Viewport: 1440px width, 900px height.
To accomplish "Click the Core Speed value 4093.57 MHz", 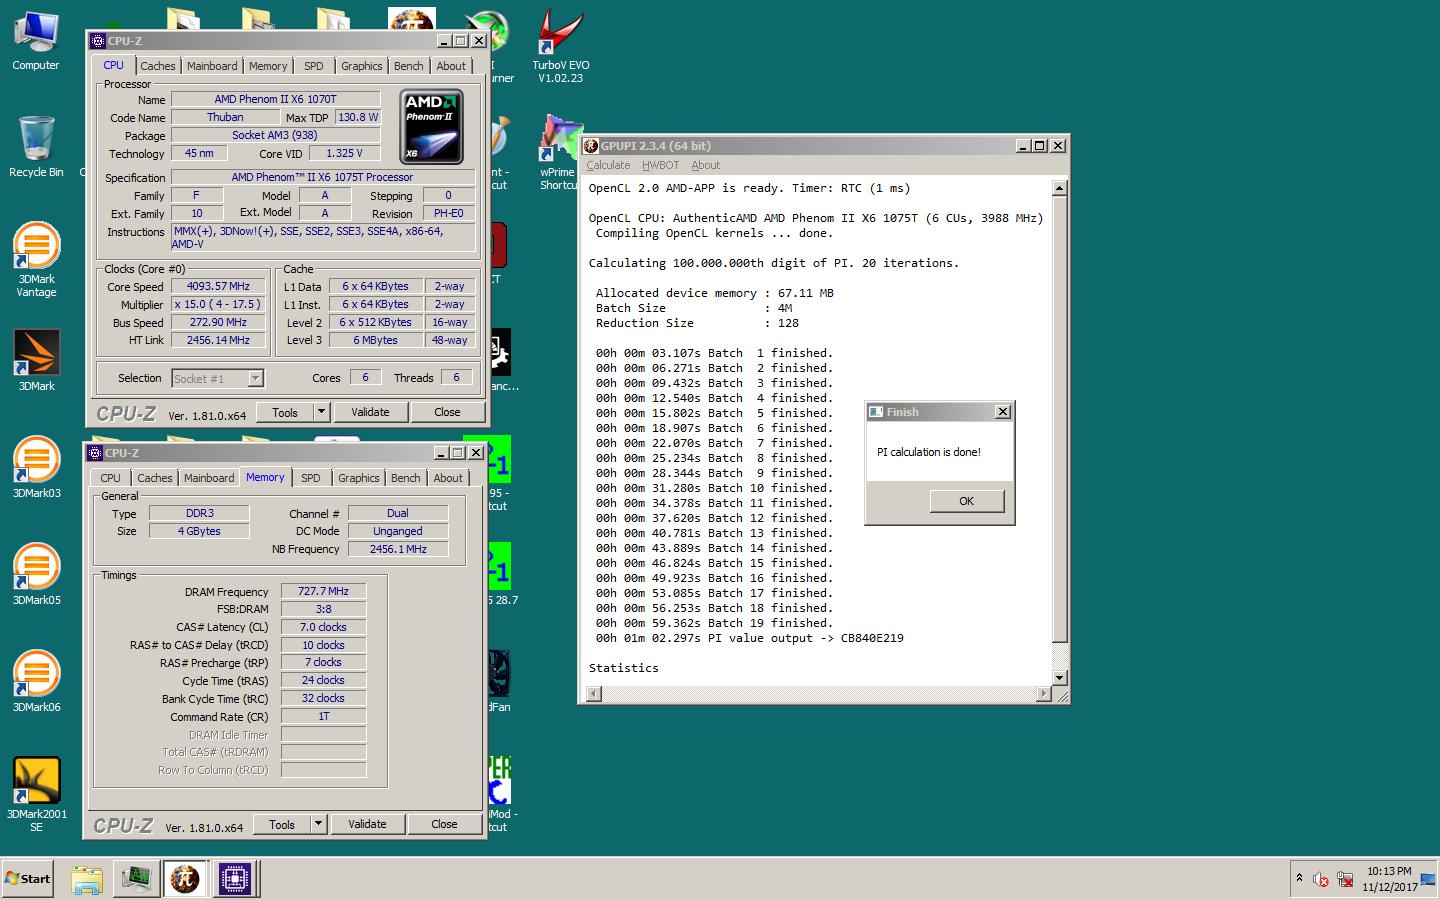I will coord(218,286).
